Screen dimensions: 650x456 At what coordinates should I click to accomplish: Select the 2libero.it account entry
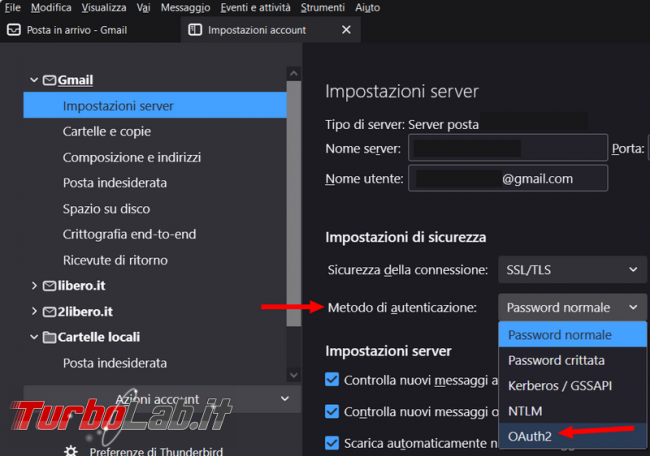point(85,311)
